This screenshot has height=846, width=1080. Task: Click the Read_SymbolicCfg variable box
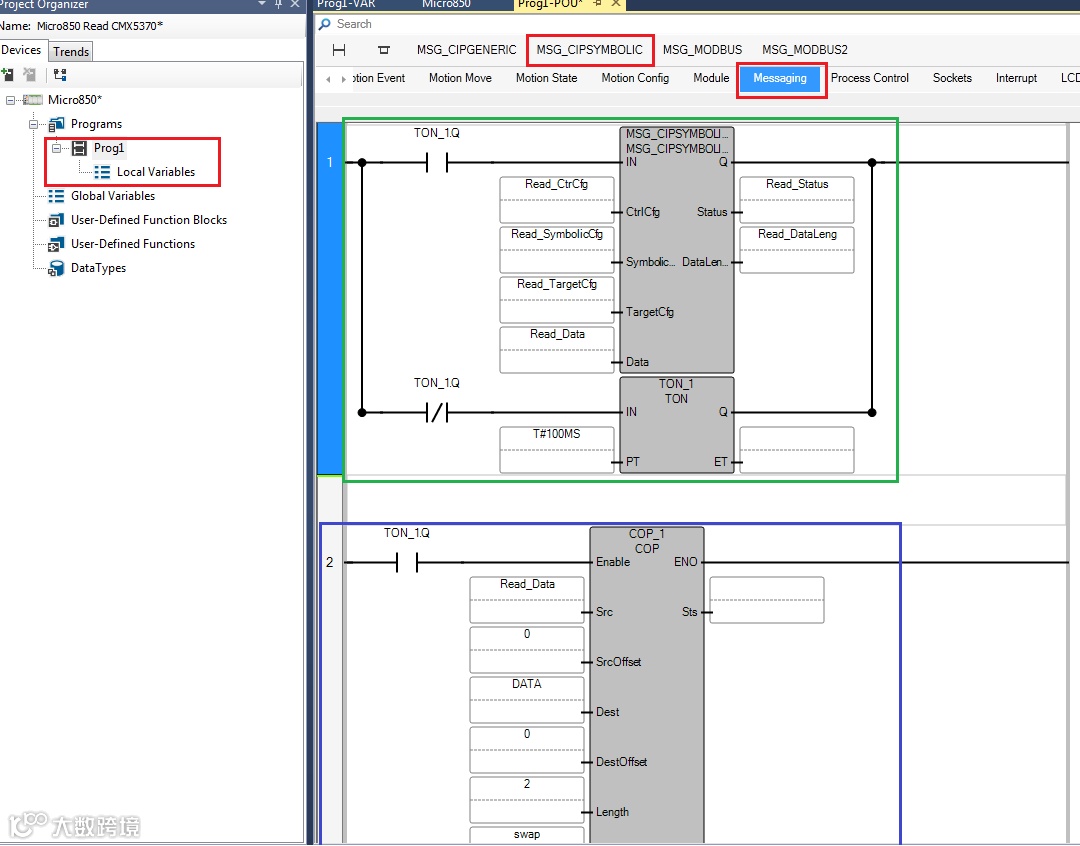pyautogui.click(x=557, y=250)
